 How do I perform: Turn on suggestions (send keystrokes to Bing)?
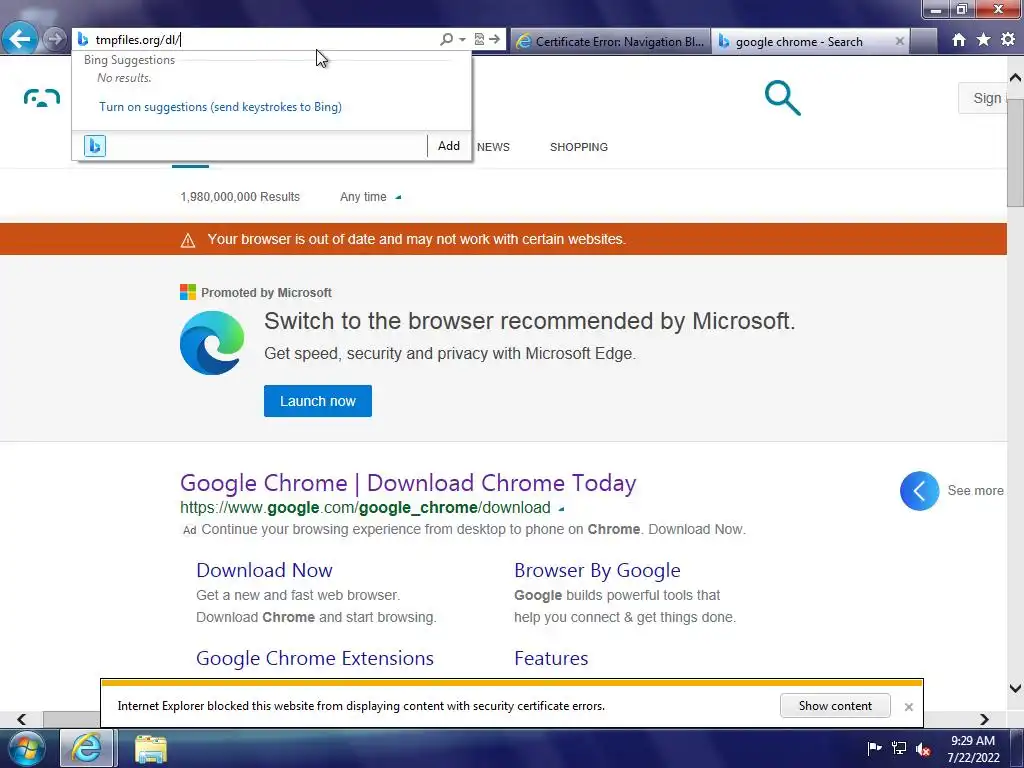[220, 106]
